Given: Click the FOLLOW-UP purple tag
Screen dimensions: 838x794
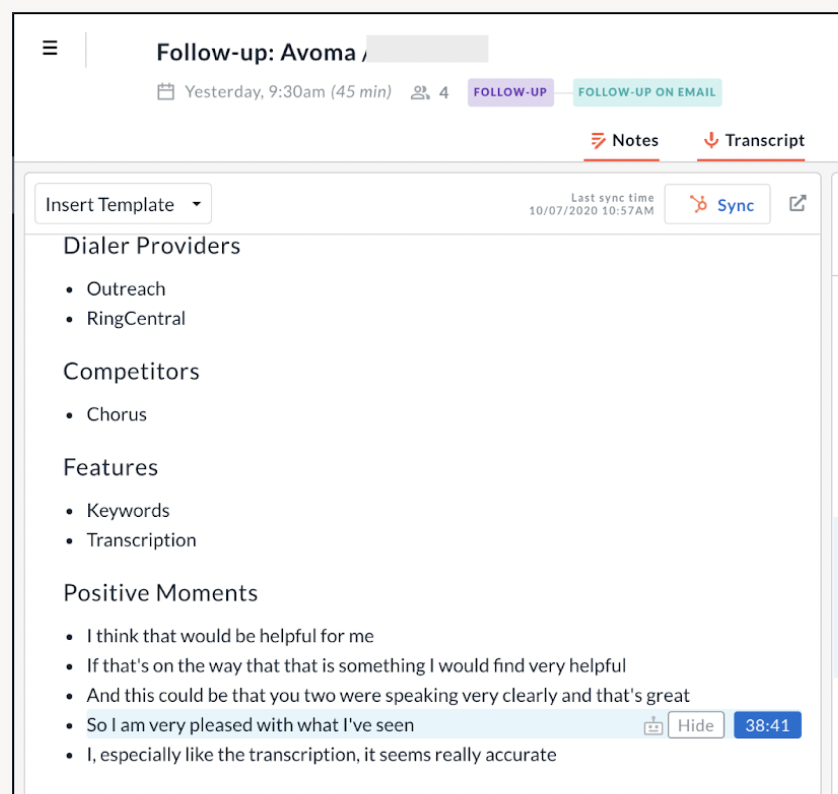Looking at the screenshot, I should [510, 92].
